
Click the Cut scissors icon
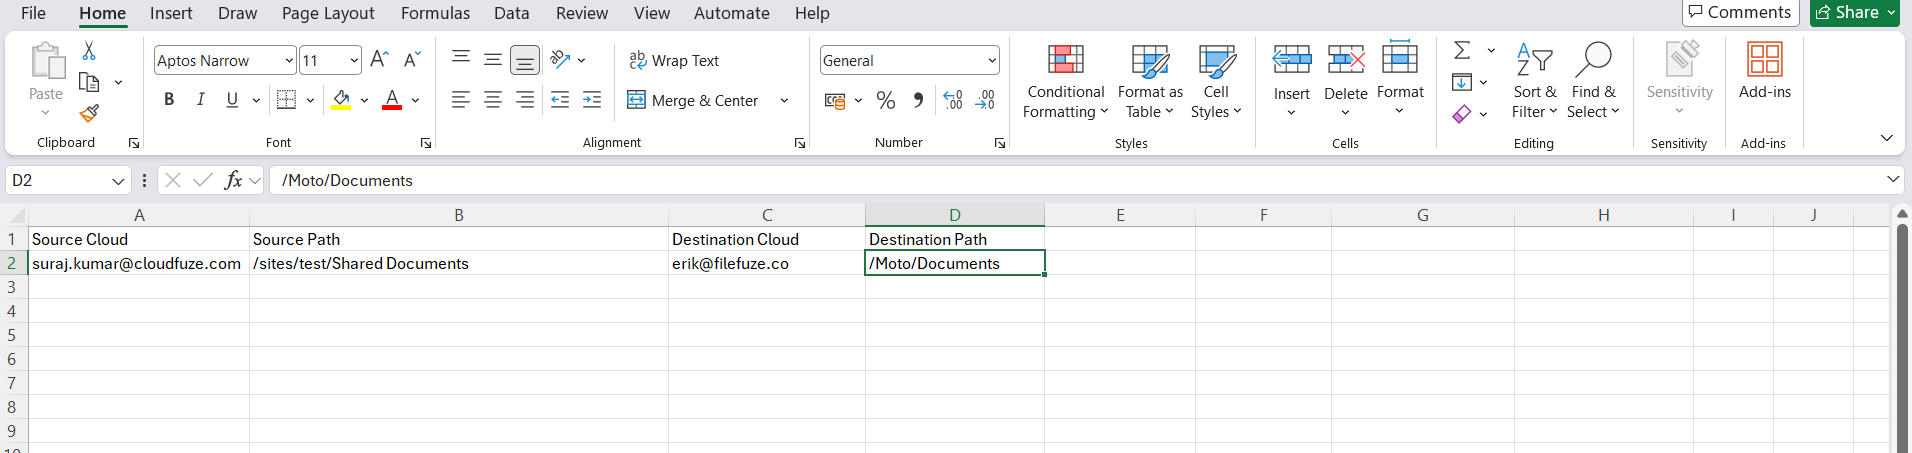(x=89, y=50)
